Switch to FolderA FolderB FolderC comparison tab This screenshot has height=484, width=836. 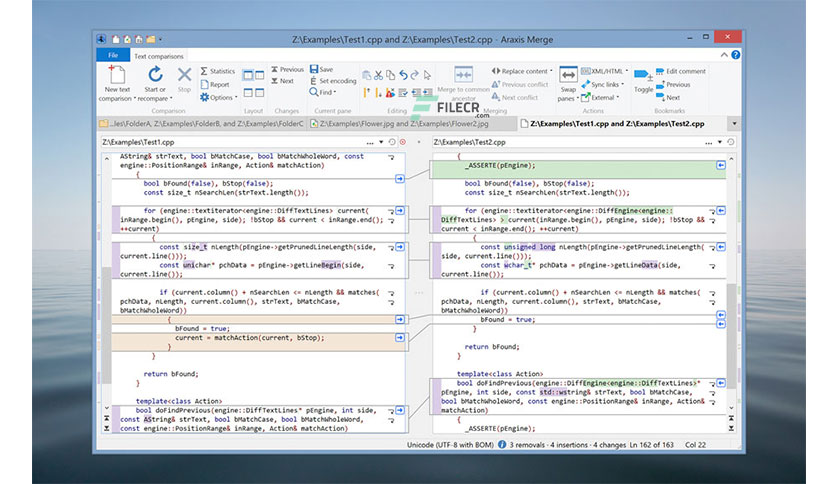202,124
